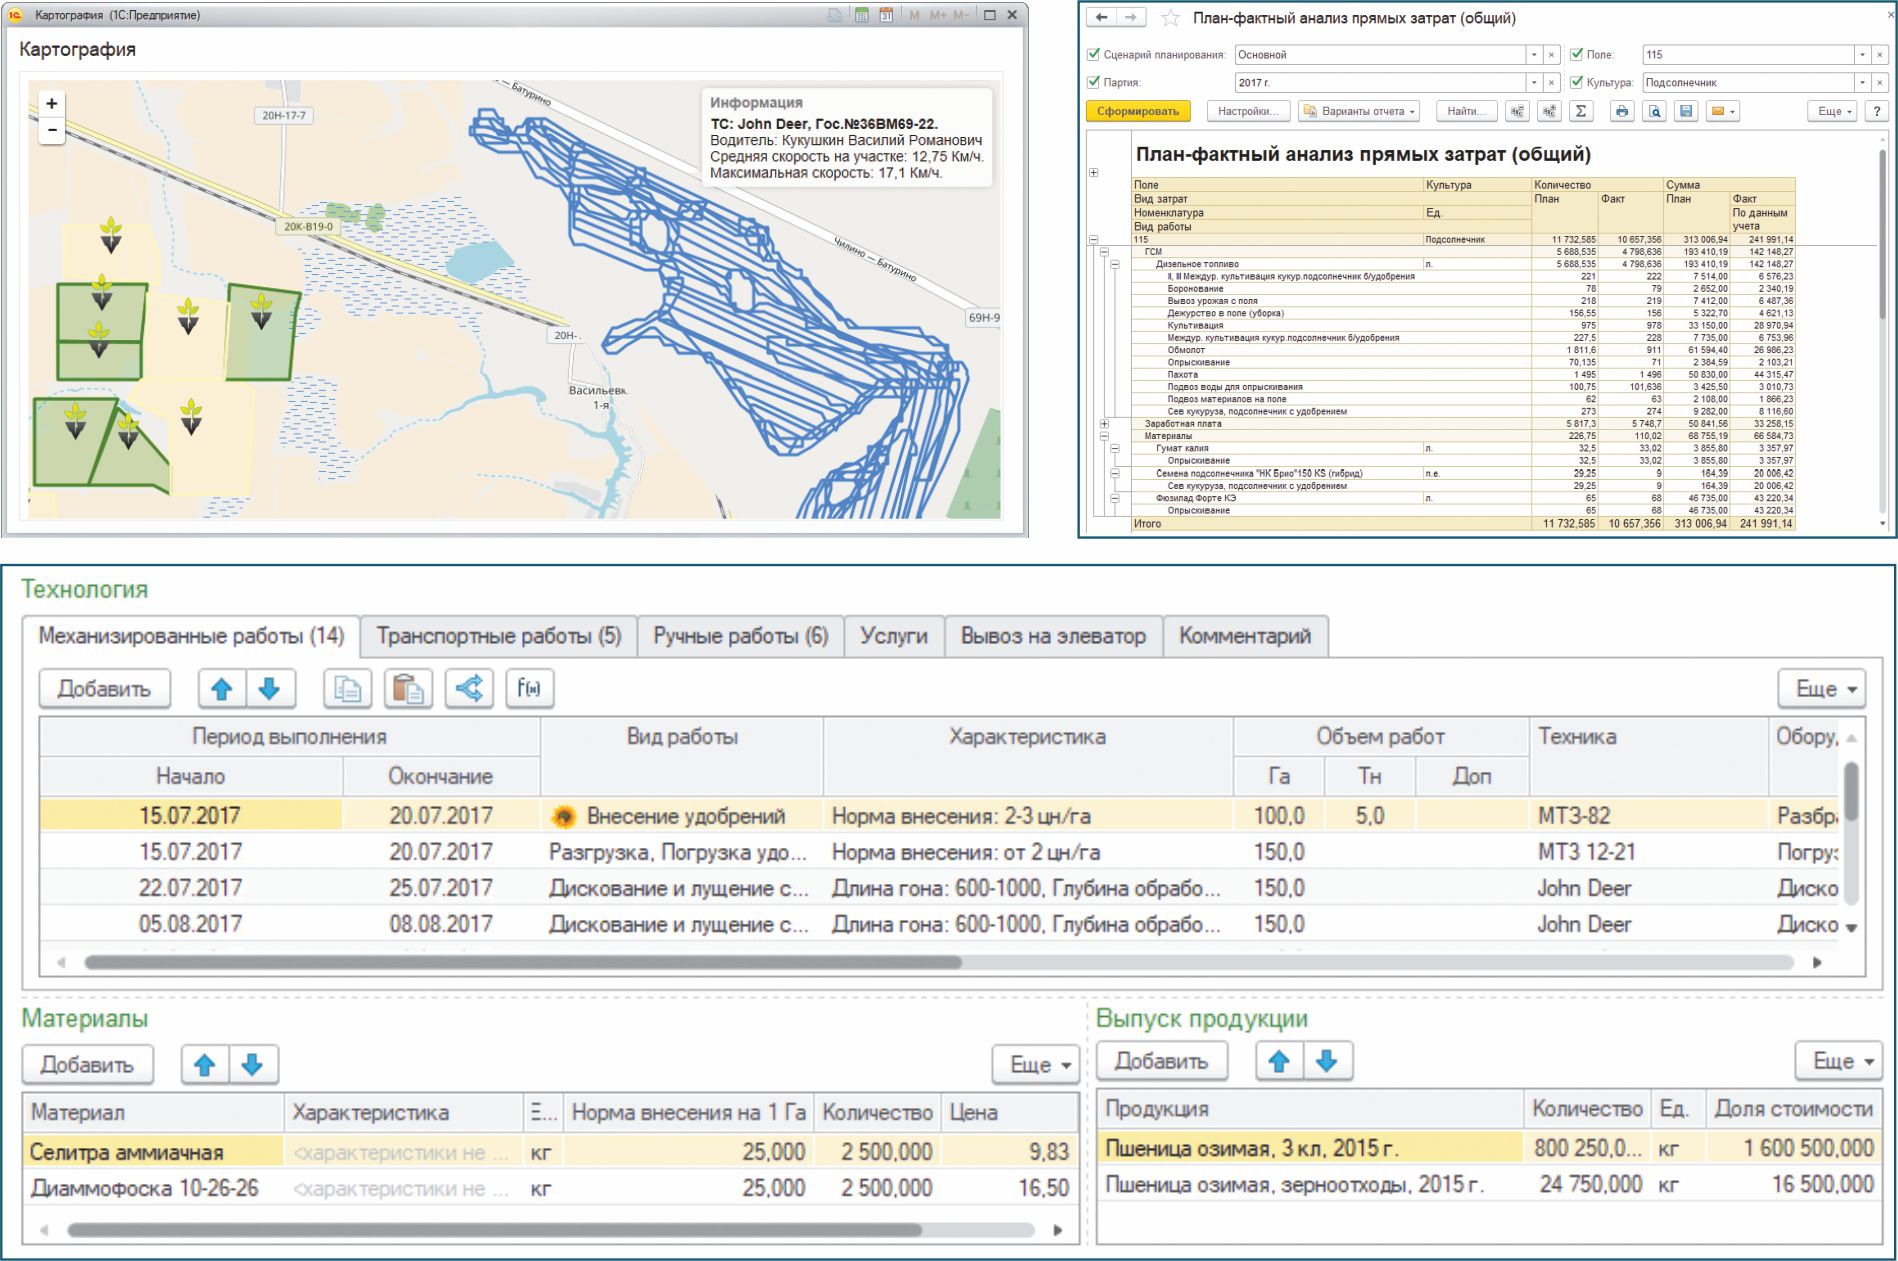The width and height of the screenshot is (1898, 1261).
Task: Open the Поле dropdown list
Action: (1861, 55)
